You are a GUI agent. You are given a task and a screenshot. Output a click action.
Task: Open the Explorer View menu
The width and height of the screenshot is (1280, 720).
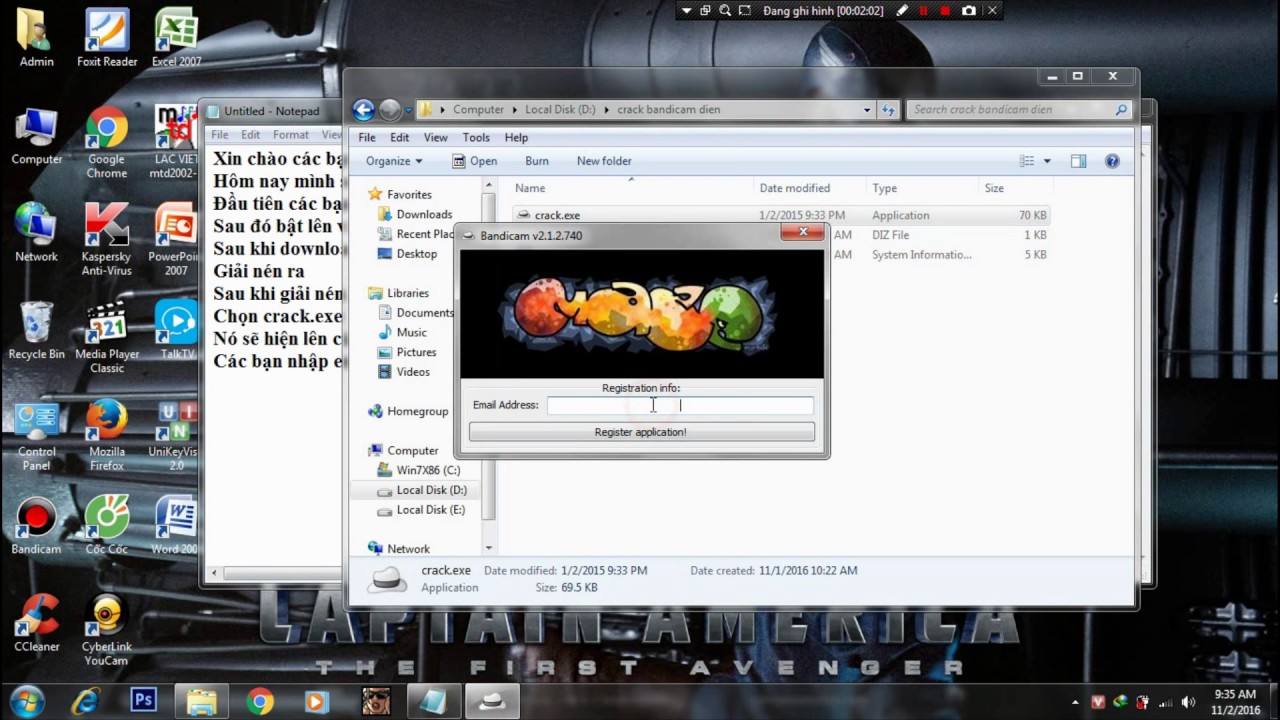436,137
